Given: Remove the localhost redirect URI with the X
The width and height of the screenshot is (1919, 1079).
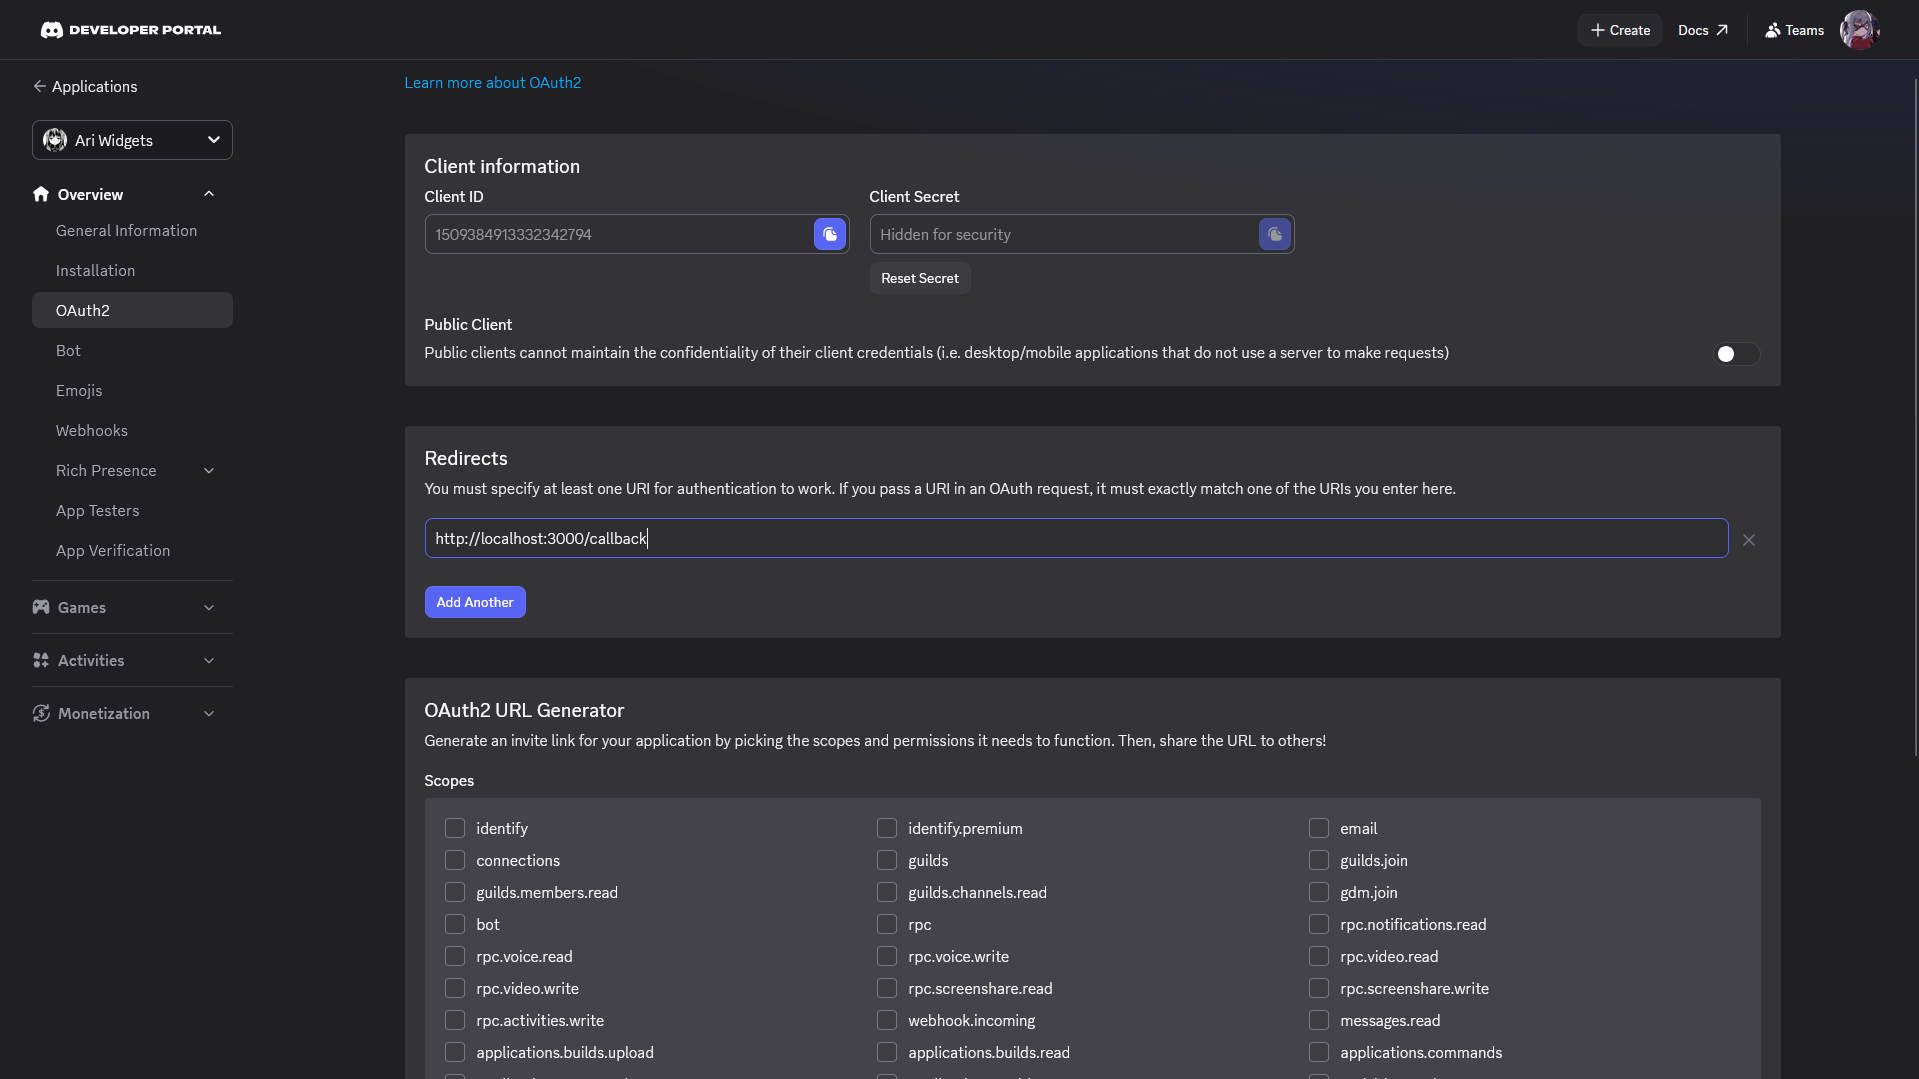Looking at the screenshot, I should pos(1749,540).
